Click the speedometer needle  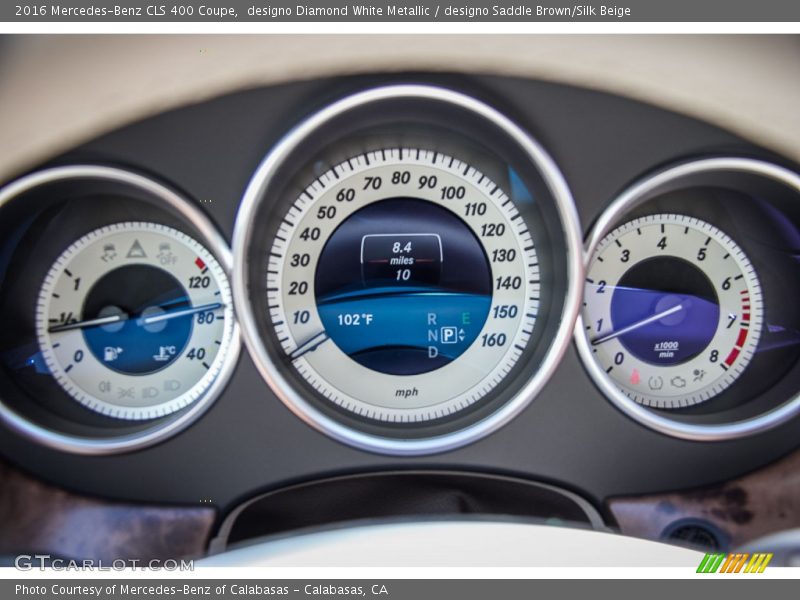(309, 345)
